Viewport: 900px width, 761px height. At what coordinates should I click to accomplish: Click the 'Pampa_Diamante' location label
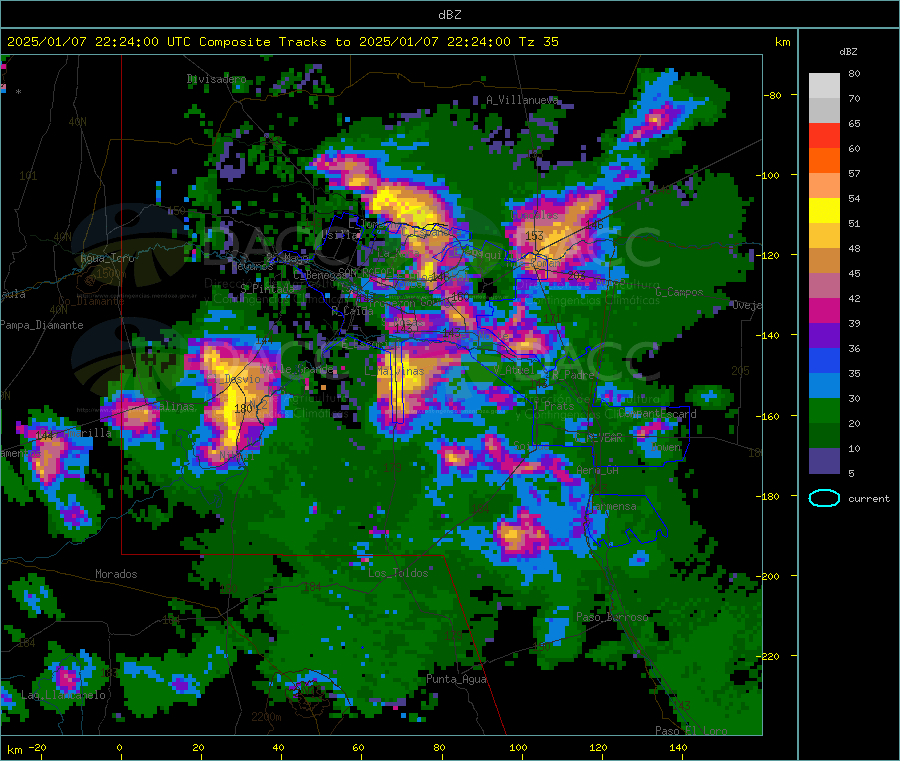coord(42,325)
